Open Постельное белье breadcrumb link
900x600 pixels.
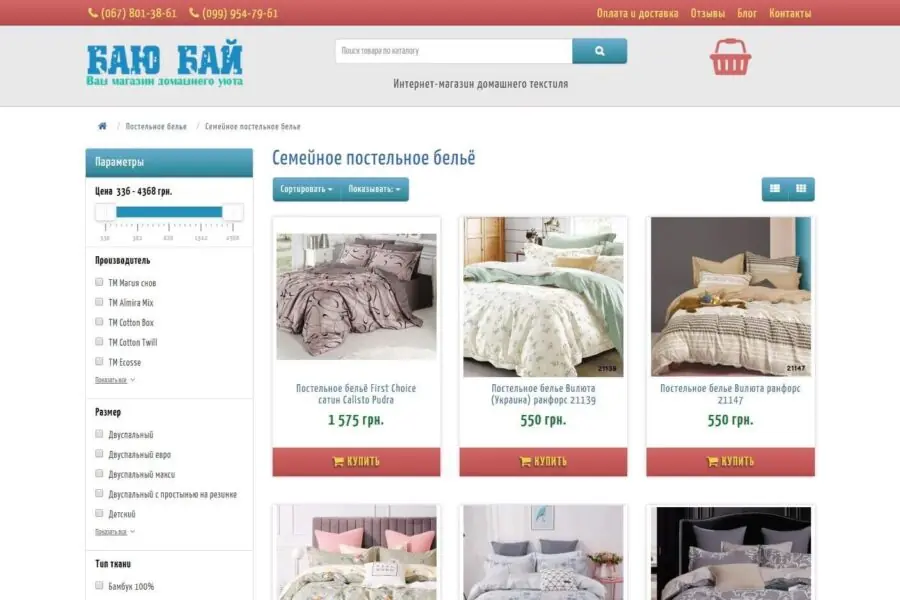156,126
